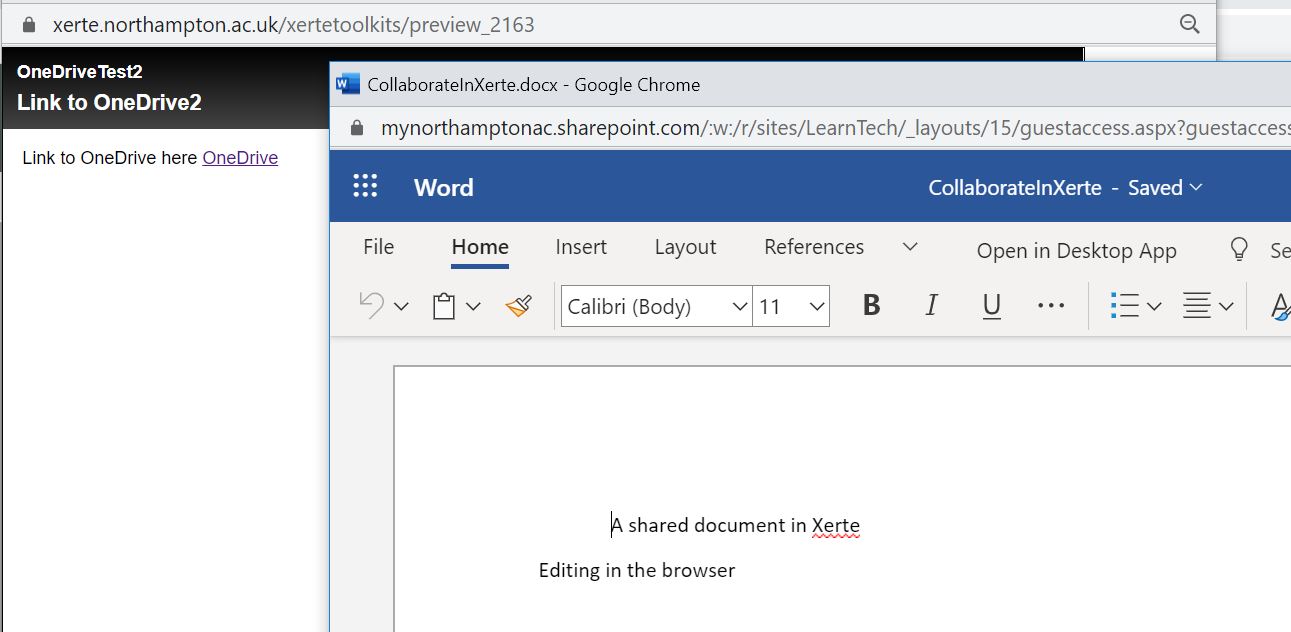1291x632 pixels.
Task: Click the Xerte preview URL address bar
Action: click(293, 24)
